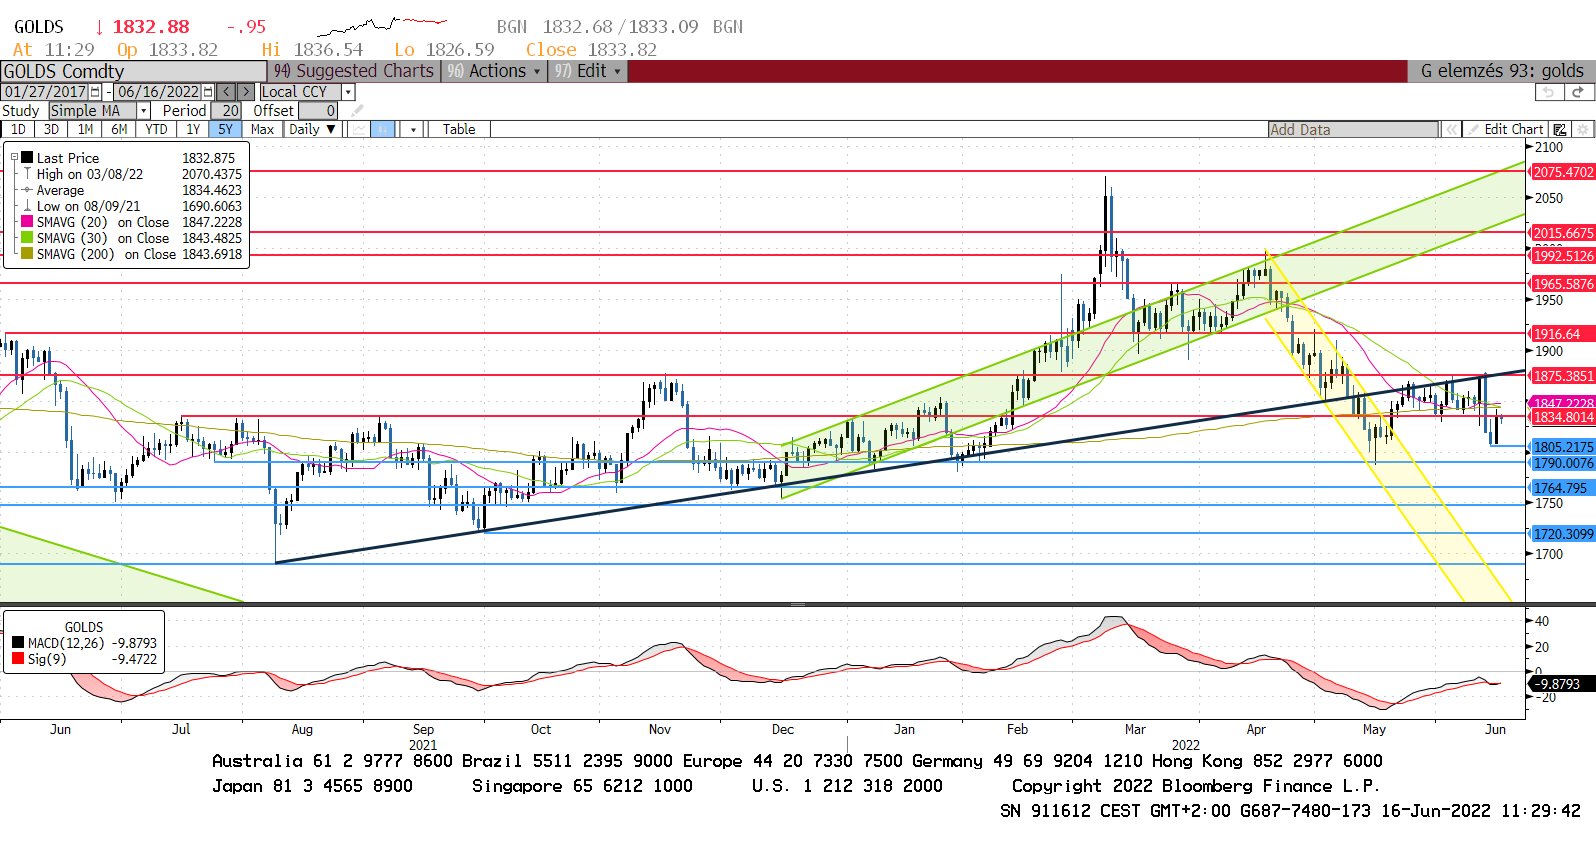Click the start date field 01/27/2017
This screenshot has width=1596, height=844.
point(45,91)
